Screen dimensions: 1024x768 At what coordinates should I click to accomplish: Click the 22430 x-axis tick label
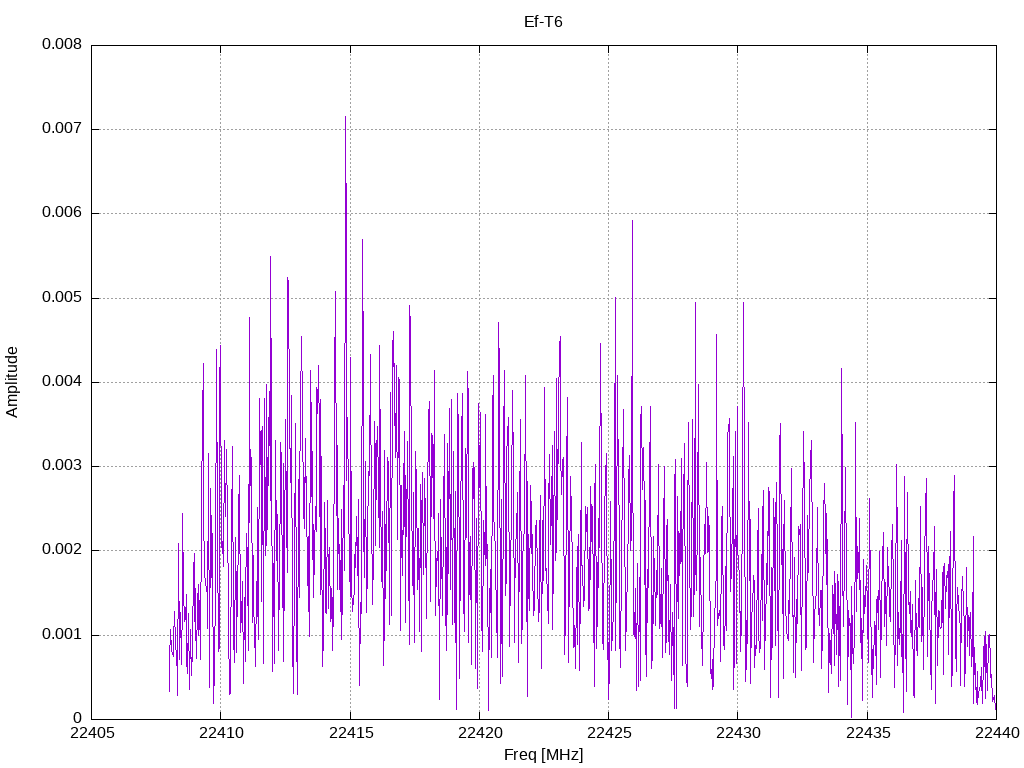click(738, 733)
